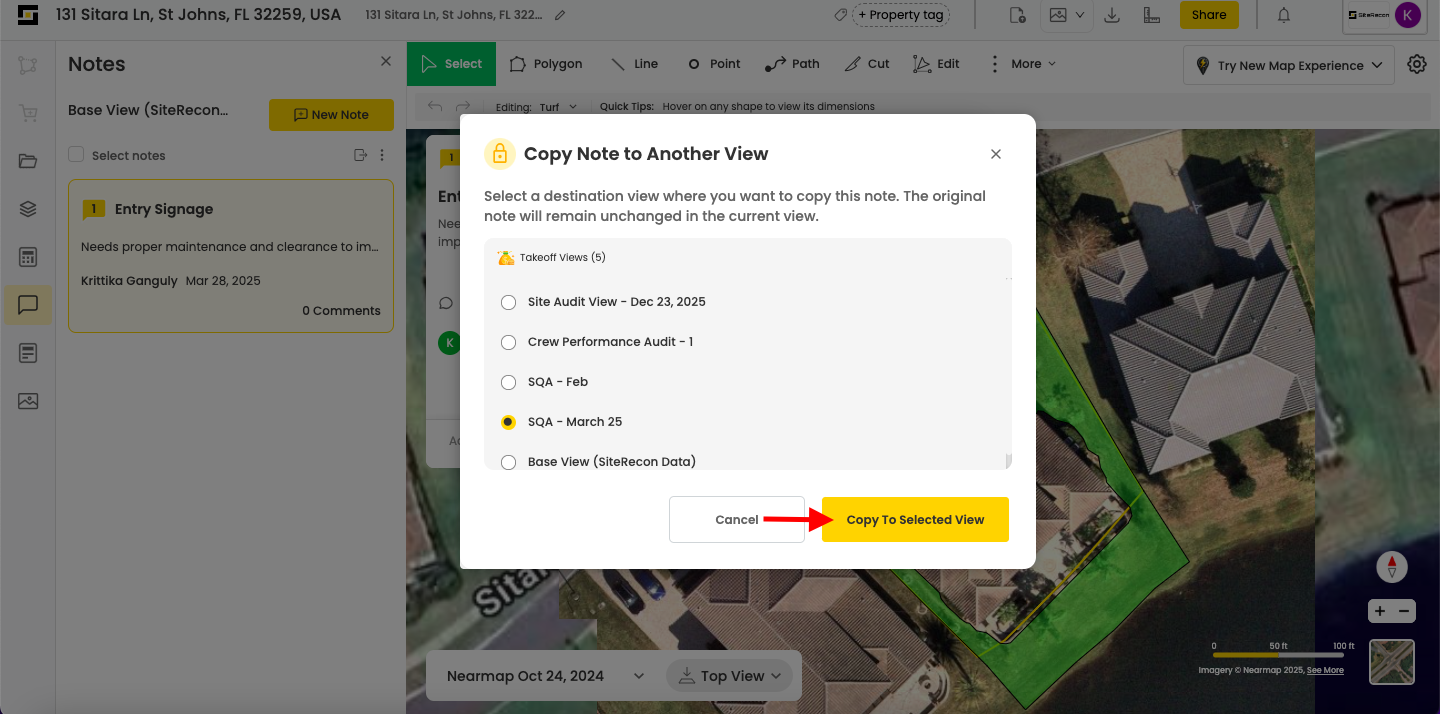Image resolution: width=1440 pixels, height=714 pixels.
Task: Open the image gallery icon in sidebar
Action: 27,401
